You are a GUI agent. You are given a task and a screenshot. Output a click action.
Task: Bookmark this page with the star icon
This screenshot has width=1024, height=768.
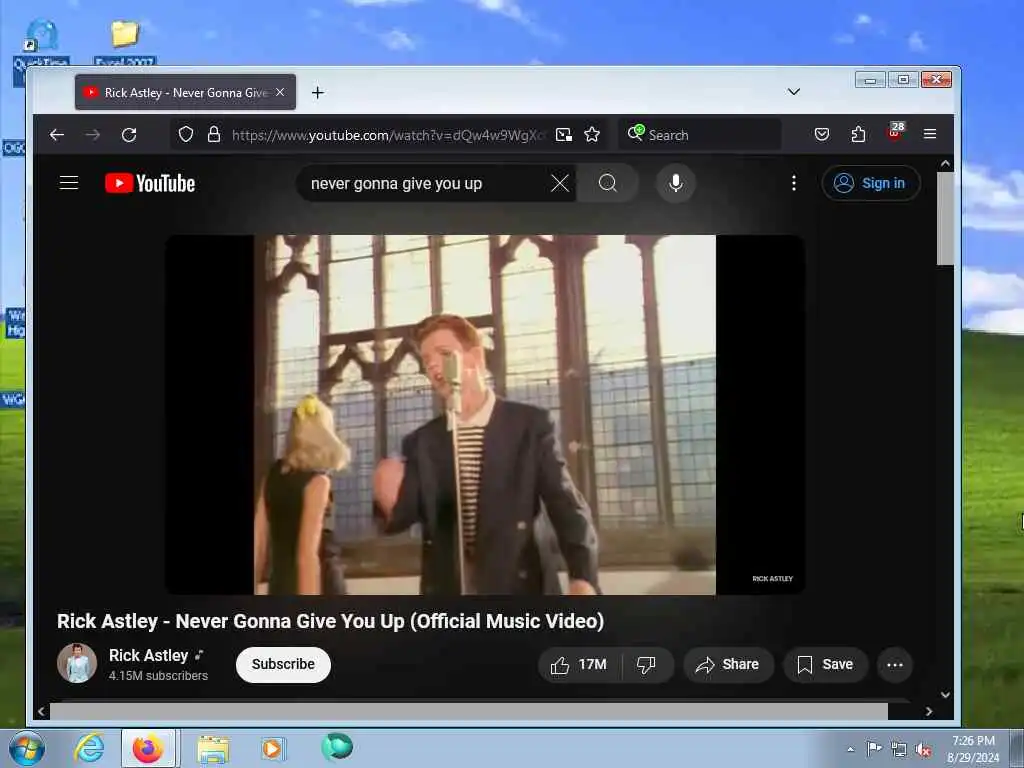[592, 135]
